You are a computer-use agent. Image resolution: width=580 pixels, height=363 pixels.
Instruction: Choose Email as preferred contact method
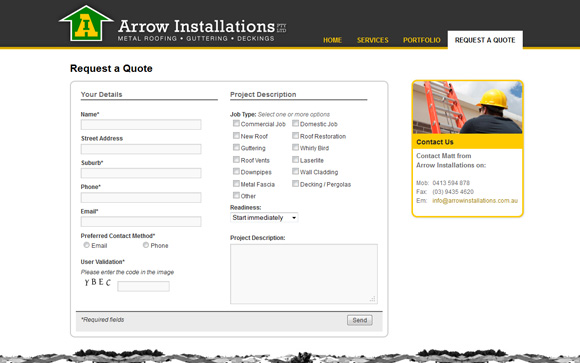[87, 245]
